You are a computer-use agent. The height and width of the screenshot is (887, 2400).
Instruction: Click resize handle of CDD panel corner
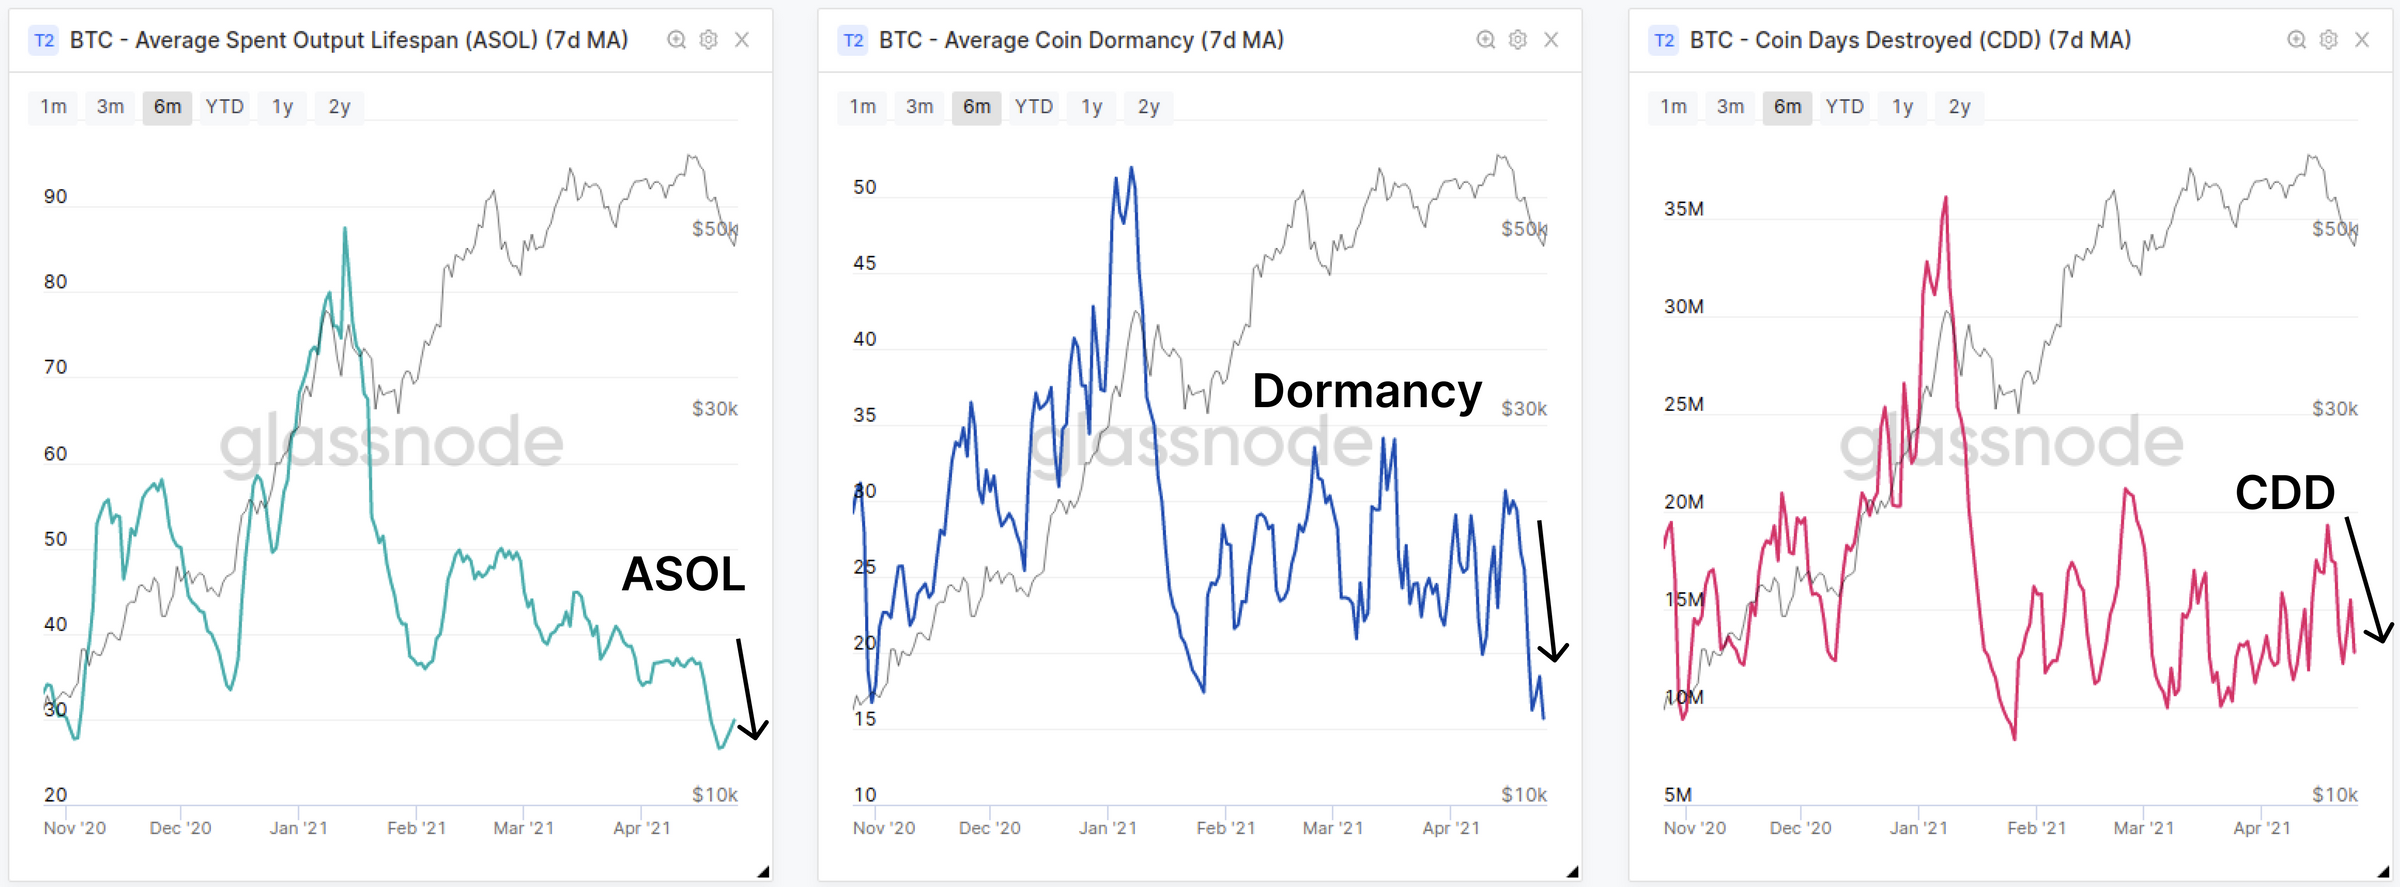(x=2383, y=871)
